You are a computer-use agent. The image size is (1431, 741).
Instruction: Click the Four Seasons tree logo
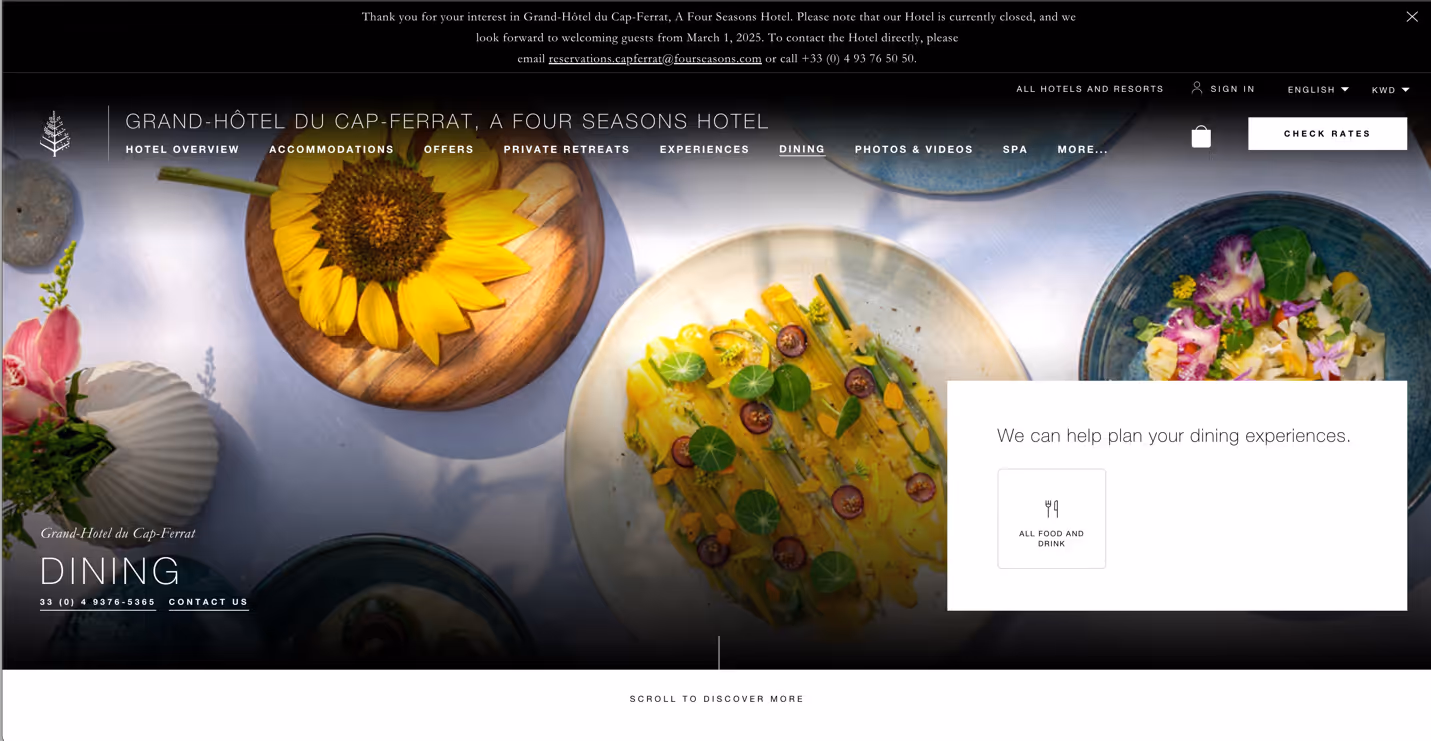(55, 134)
